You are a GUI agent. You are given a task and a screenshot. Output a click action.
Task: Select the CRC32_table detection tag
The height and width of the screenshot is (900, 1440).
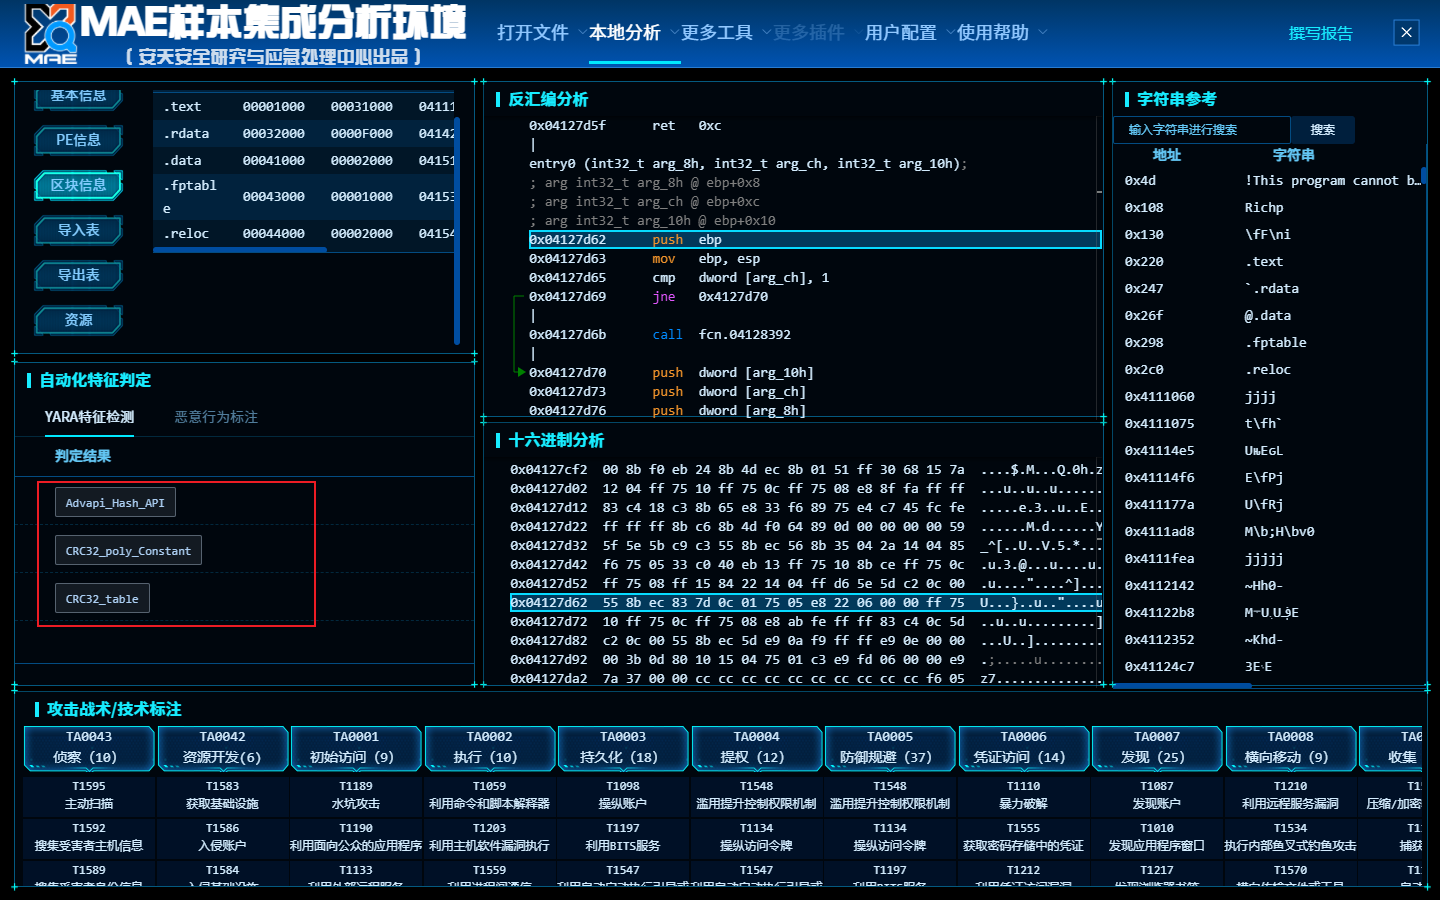(102, 599)
